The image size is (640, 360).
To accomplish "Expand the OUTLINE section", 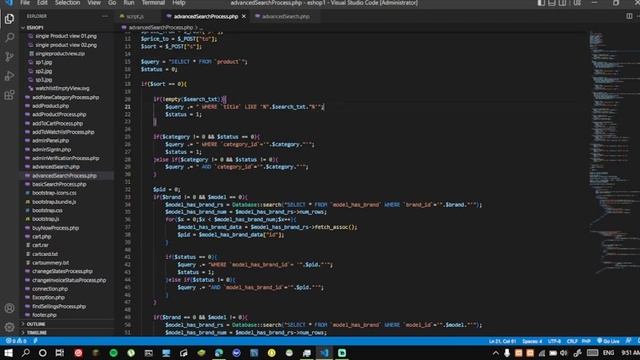I will 67,324.
